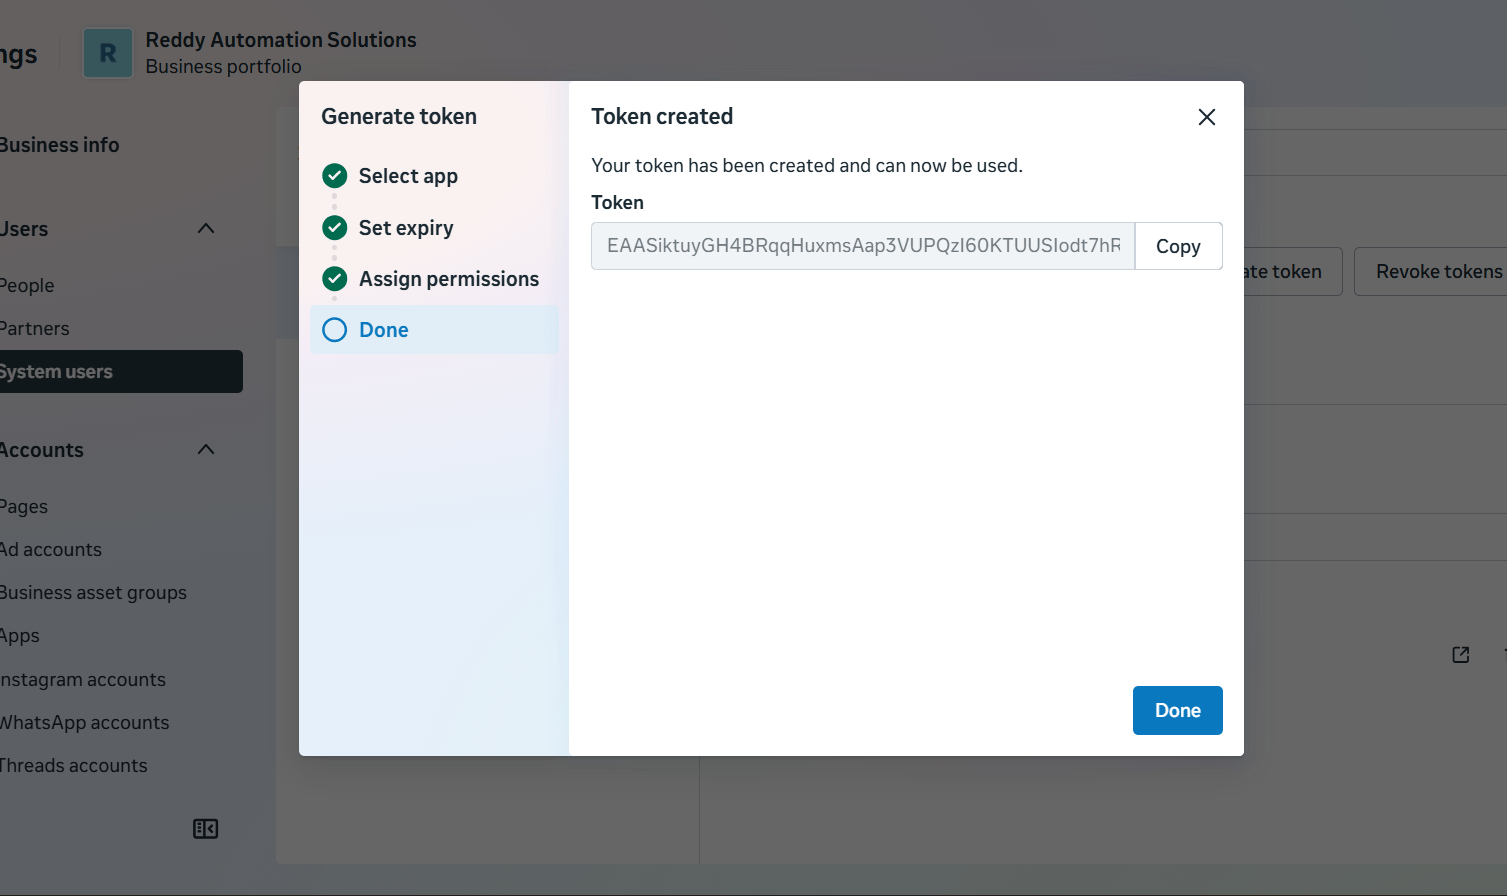The width and height of the screenshot is (1507, 896).
Task: Click the Select app green checkmark icon
Action: 335,176
